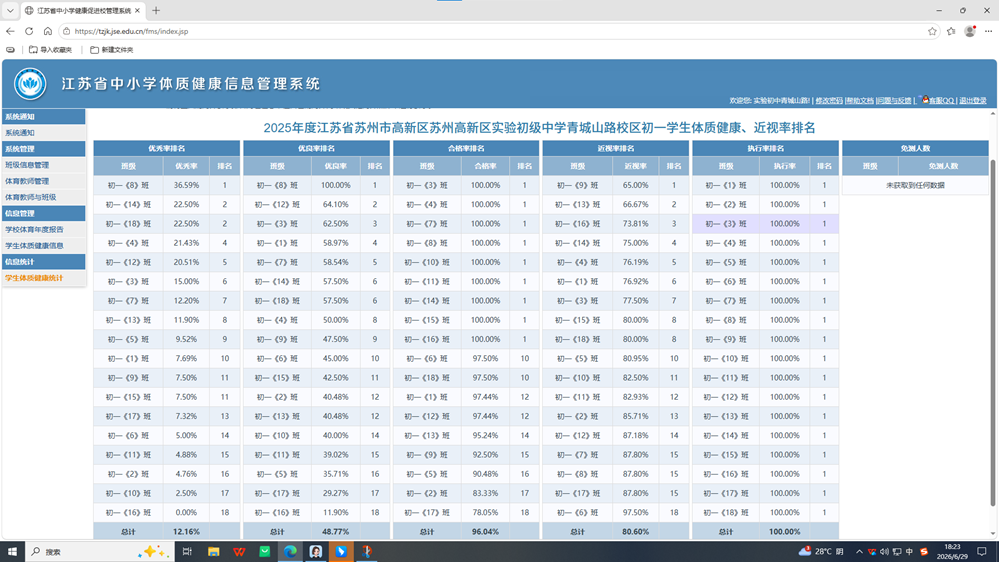
Task: Open 学校体育年度报告 menu item
Action: click(x=34, y=229)
